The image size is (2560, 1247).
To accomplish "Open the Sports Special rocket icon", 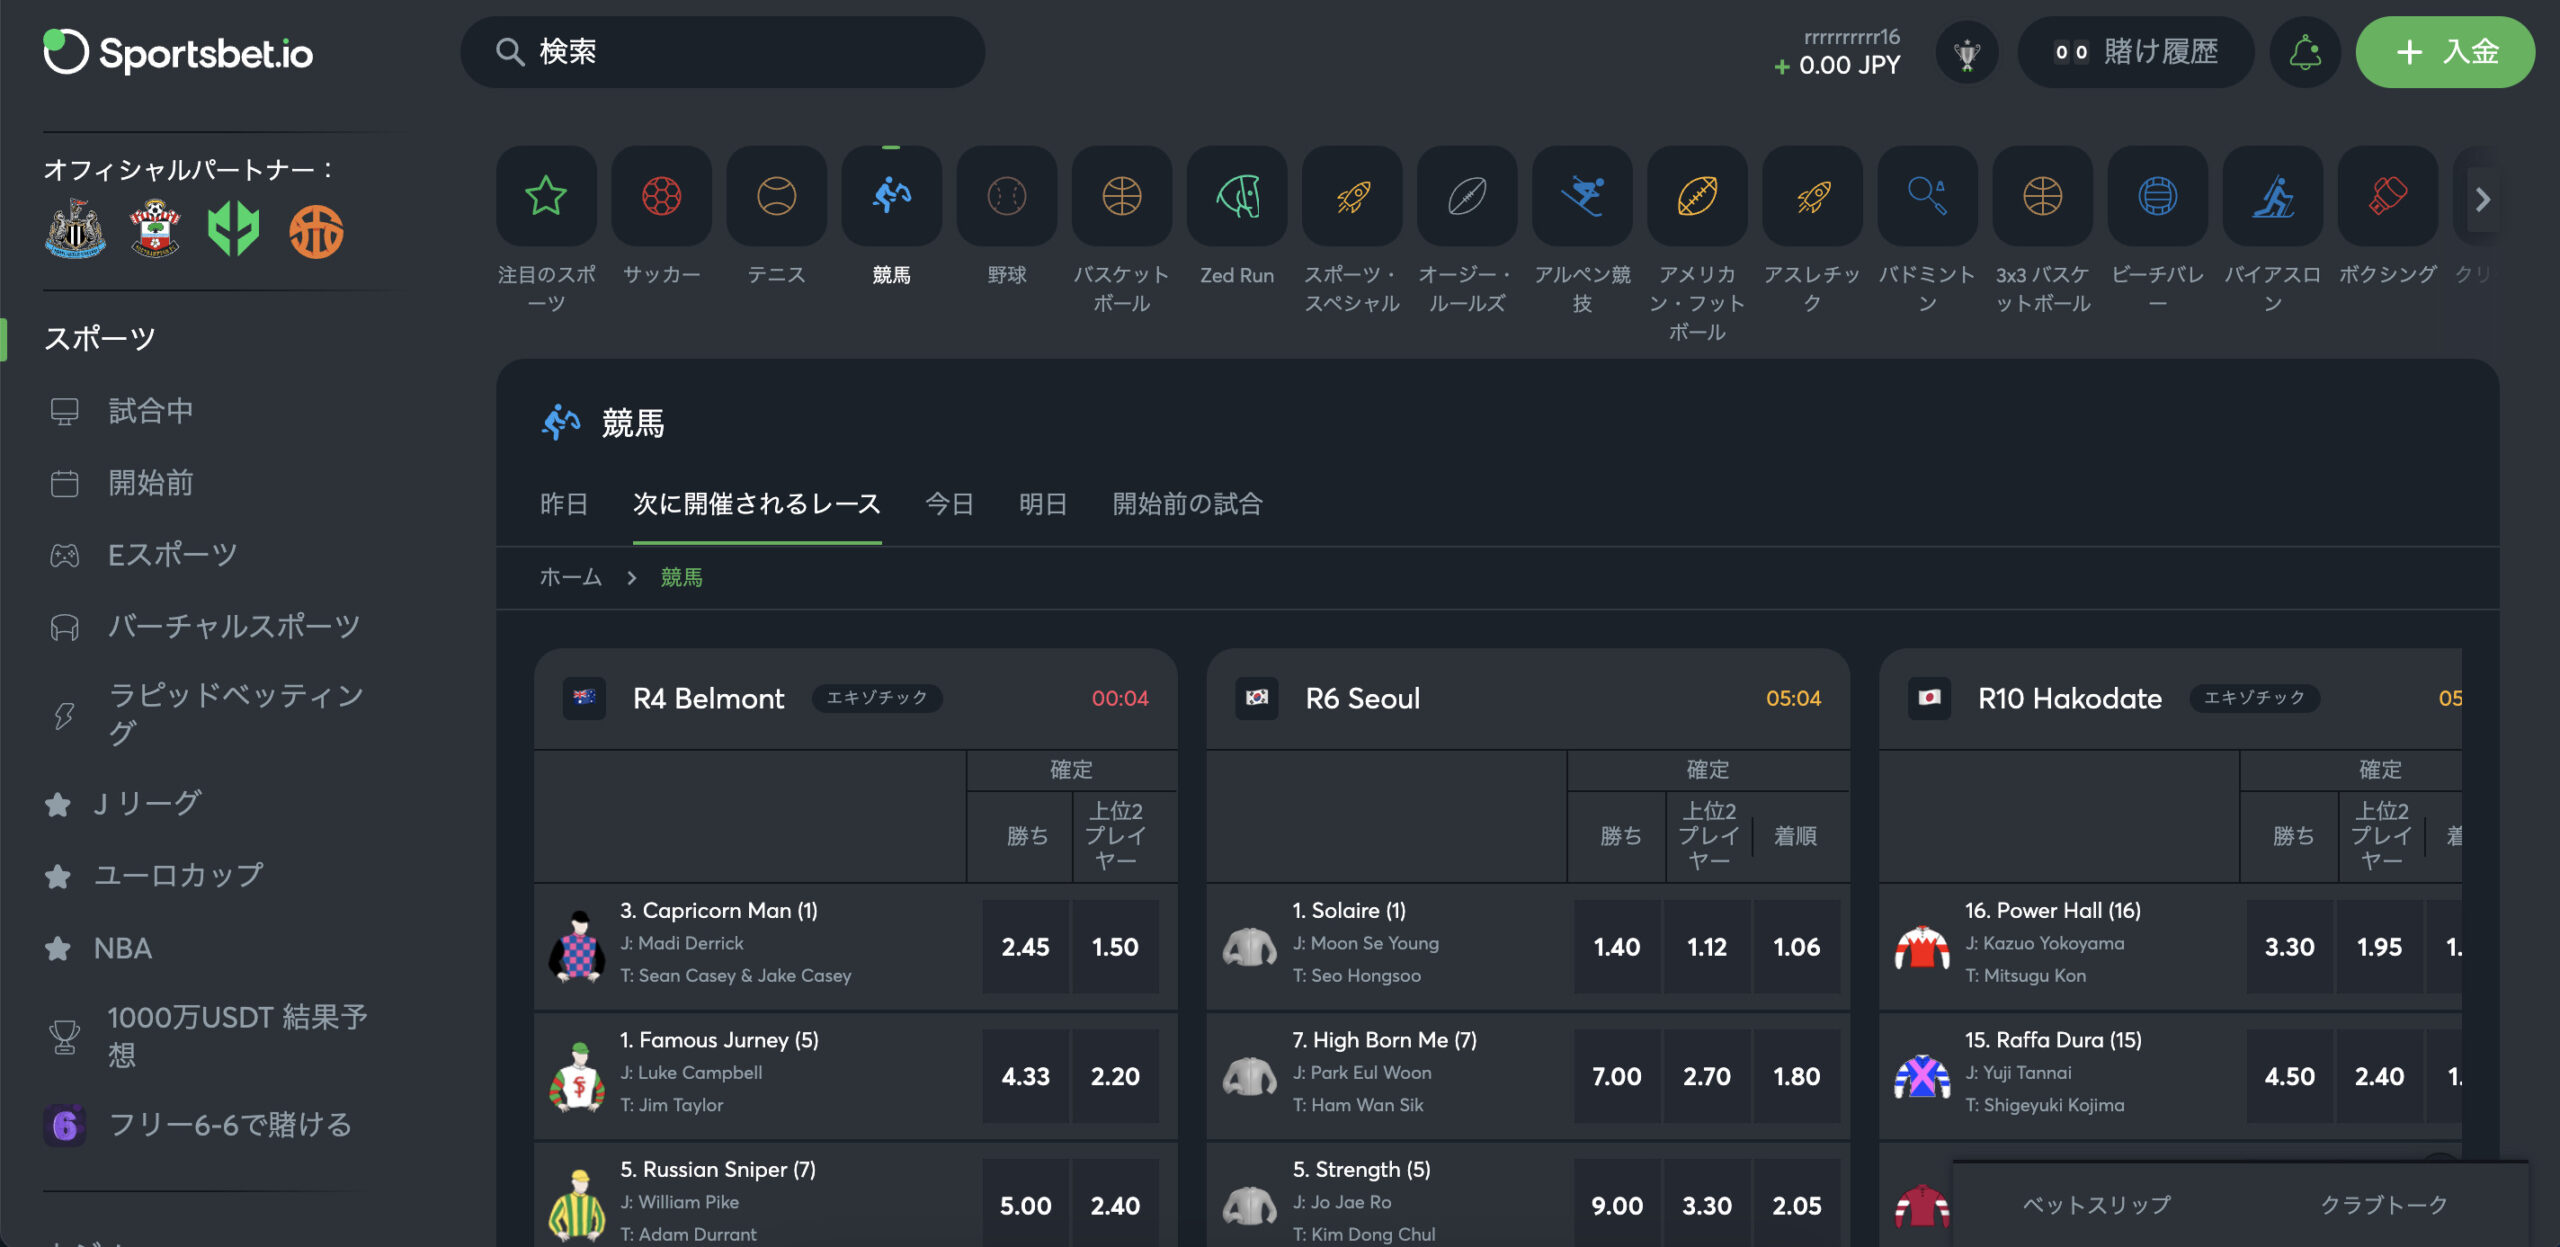I will coord(1352,196).
